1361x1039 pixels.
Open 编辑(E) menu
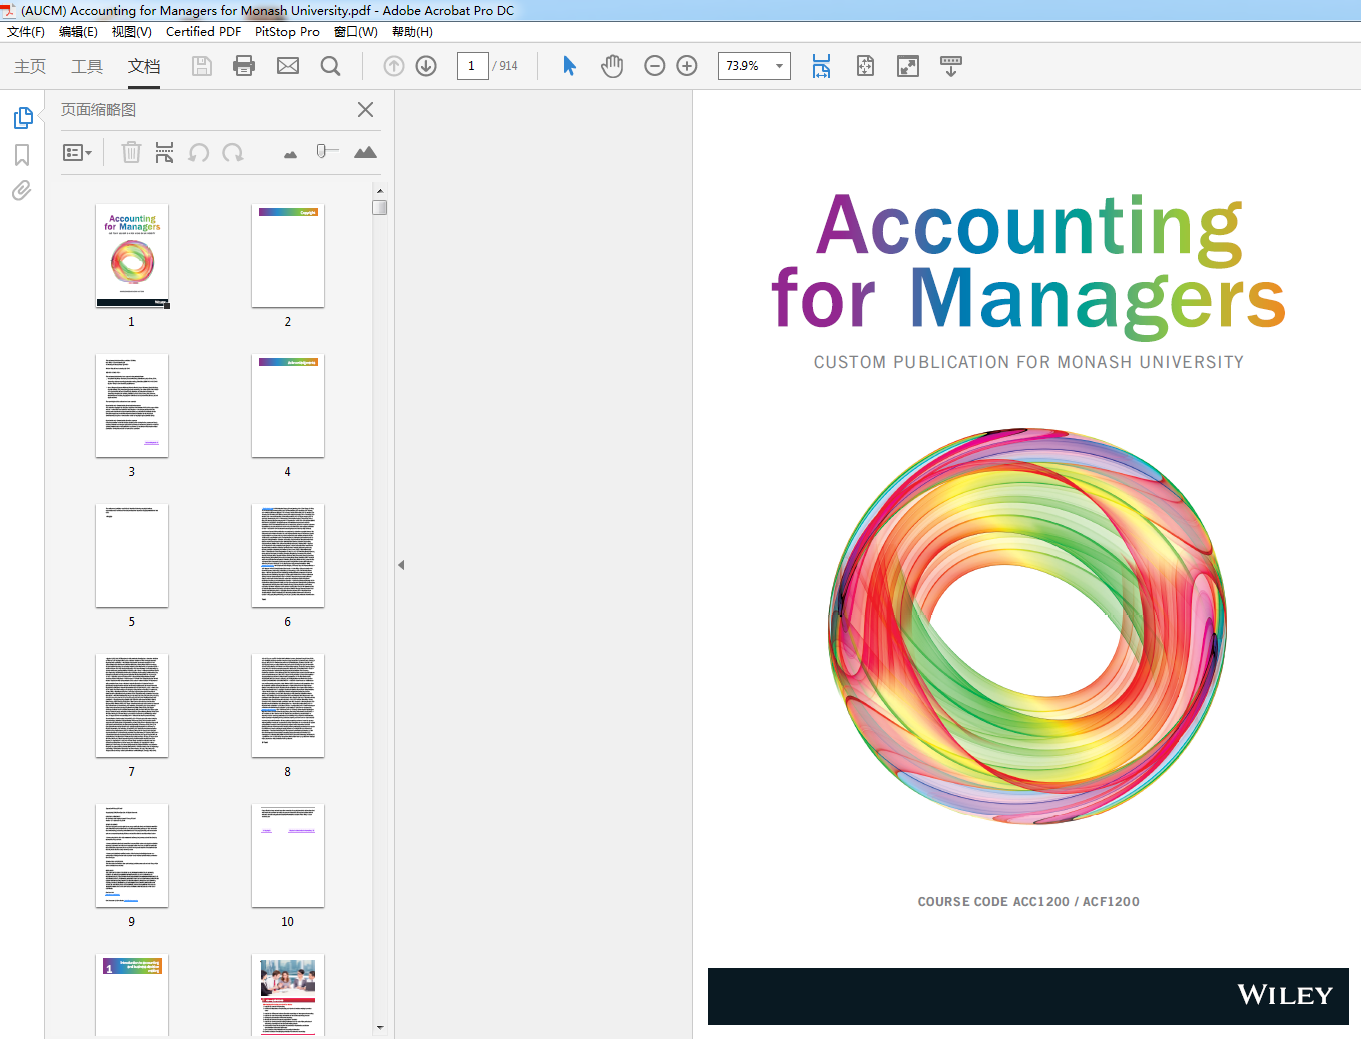(x=78, y=32)
